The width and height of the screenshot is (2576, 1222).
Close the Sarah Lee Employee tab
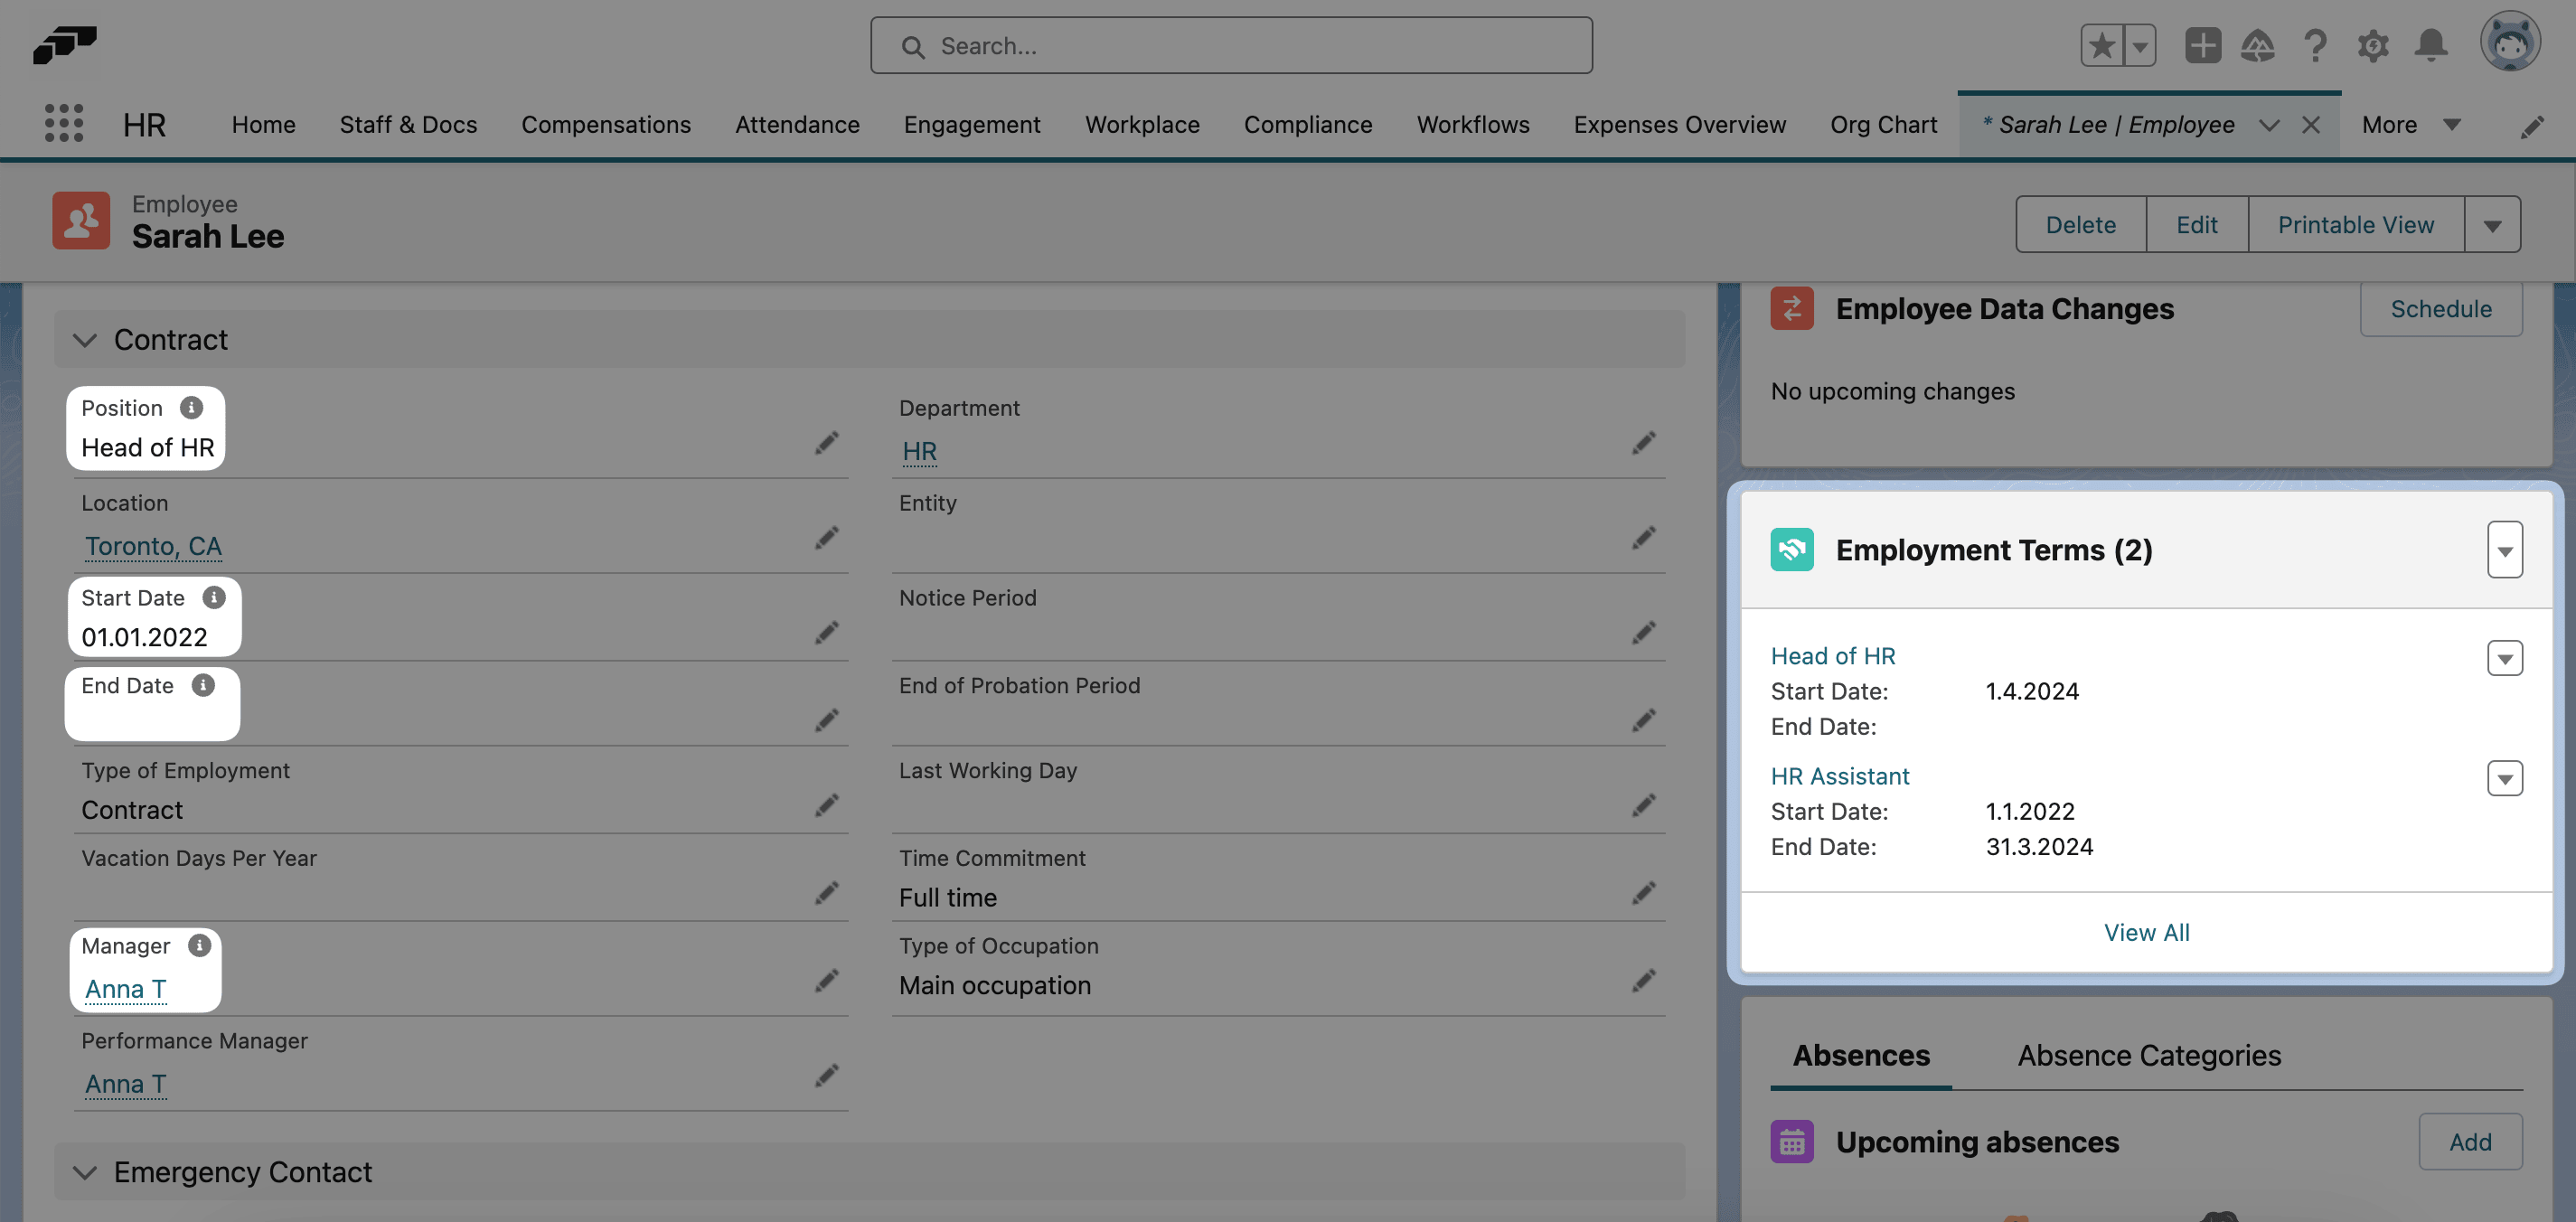2311,125
